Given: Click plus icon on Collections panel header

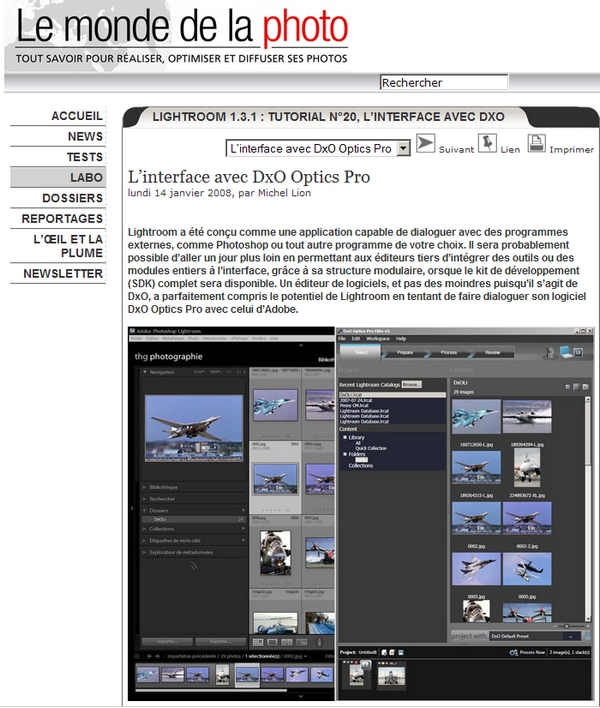Looking at the screenshot, I should point(243,529).
